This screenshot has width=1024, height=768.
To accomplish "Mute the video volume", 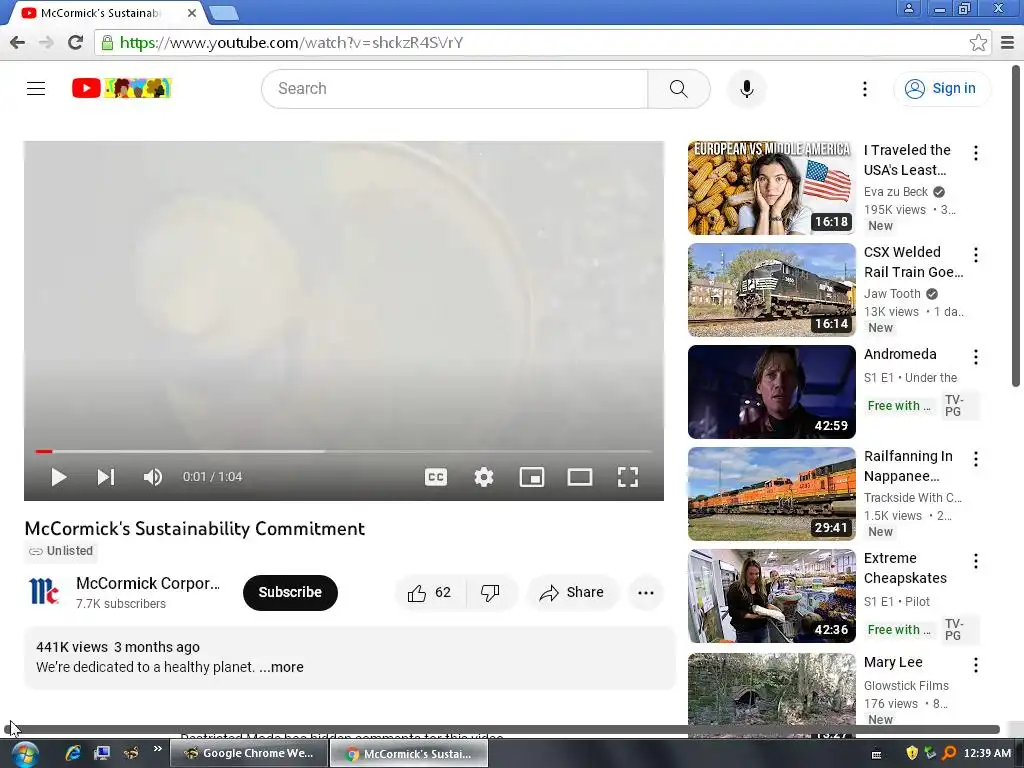I will (x=153, y=477).
